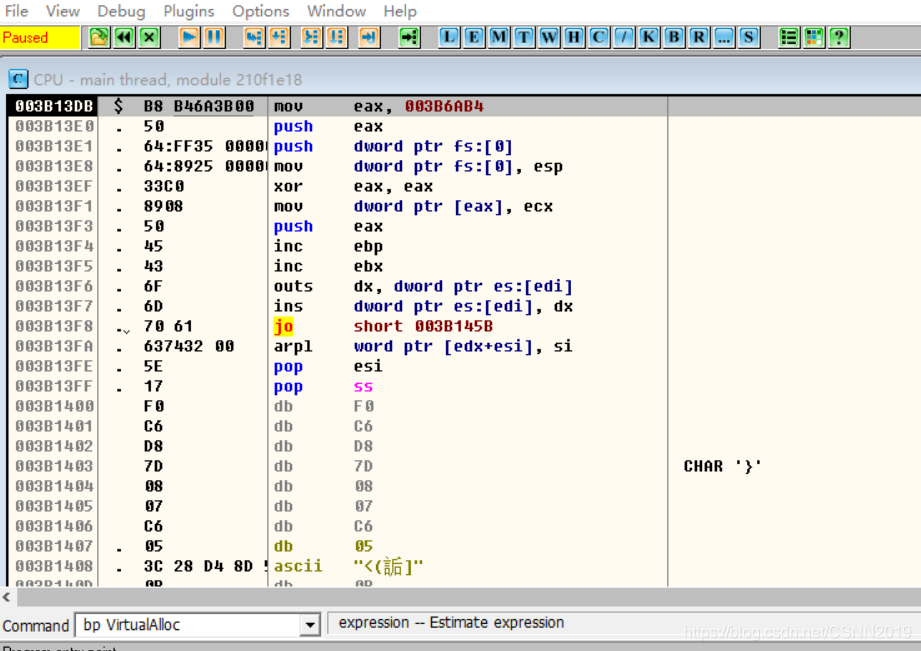The image size is (921, 651).
Task: Click the Paused status indicator
Action: (39, 38)
